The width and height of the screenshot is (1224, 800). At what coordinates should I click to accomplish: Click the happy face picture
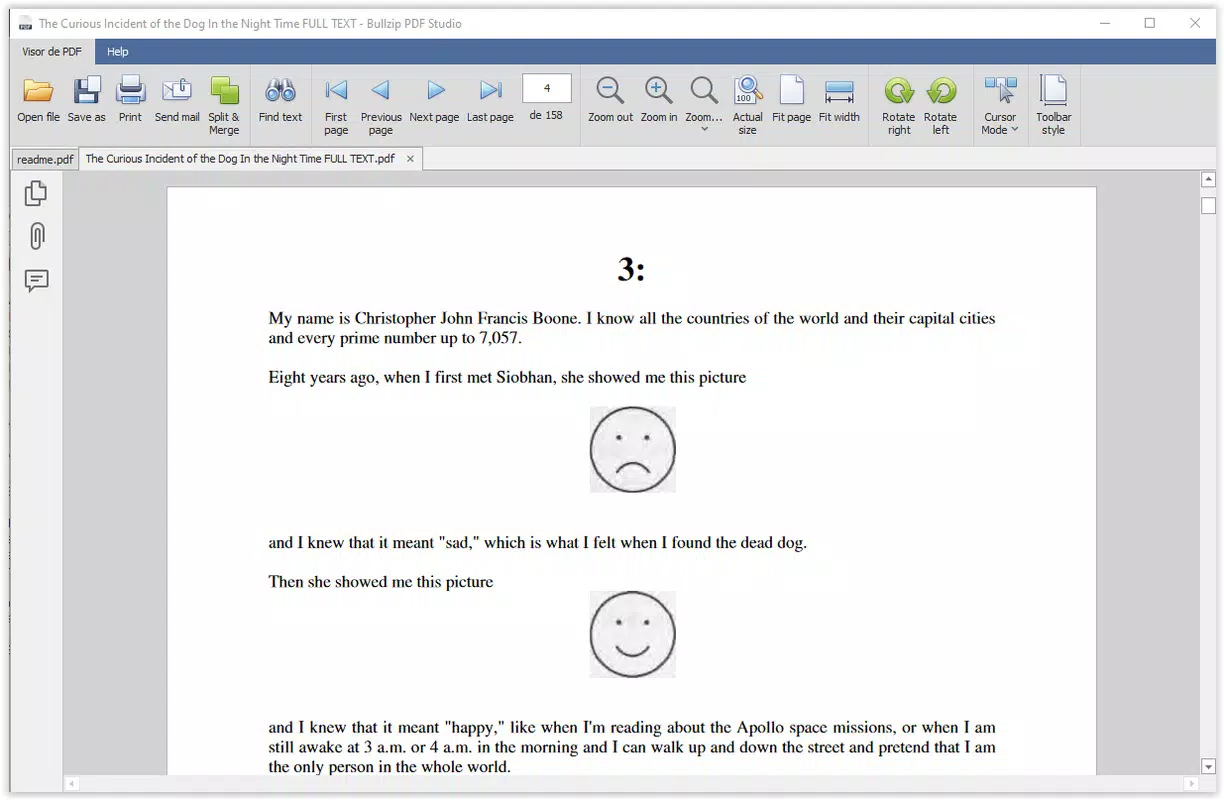click(x=633, y=634)
